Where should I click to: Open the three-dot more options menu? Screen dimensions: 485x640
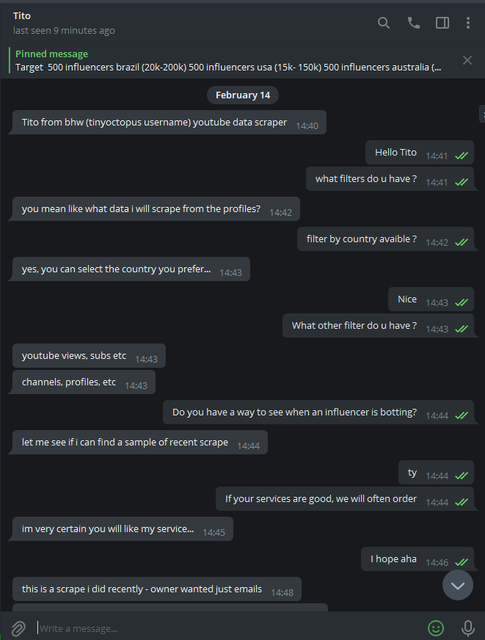468,23
